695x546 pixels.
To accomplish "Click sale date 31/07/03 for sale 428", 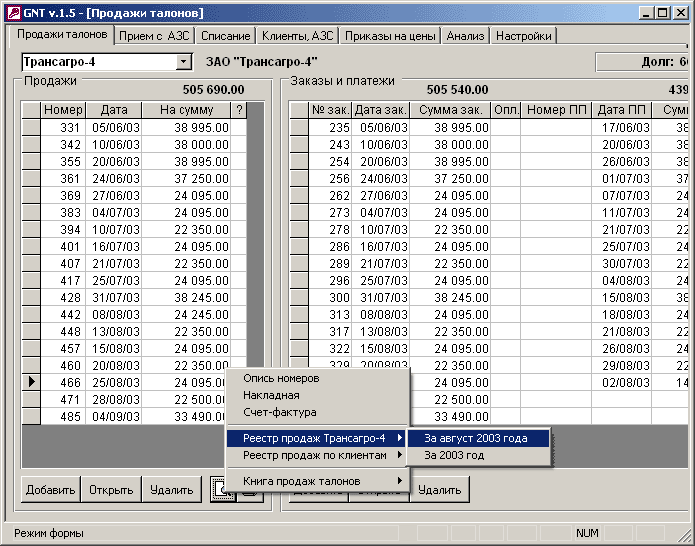I will [114, 297].
